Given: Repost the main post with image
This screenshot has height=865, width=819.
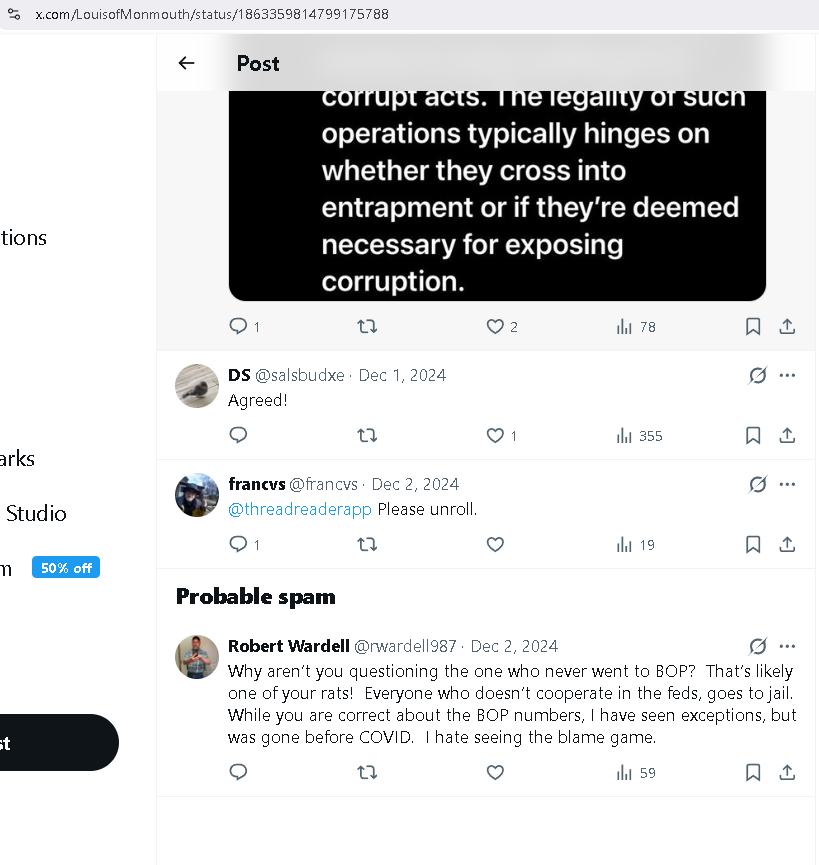Looking at the screenshot, I should [367, 327].
